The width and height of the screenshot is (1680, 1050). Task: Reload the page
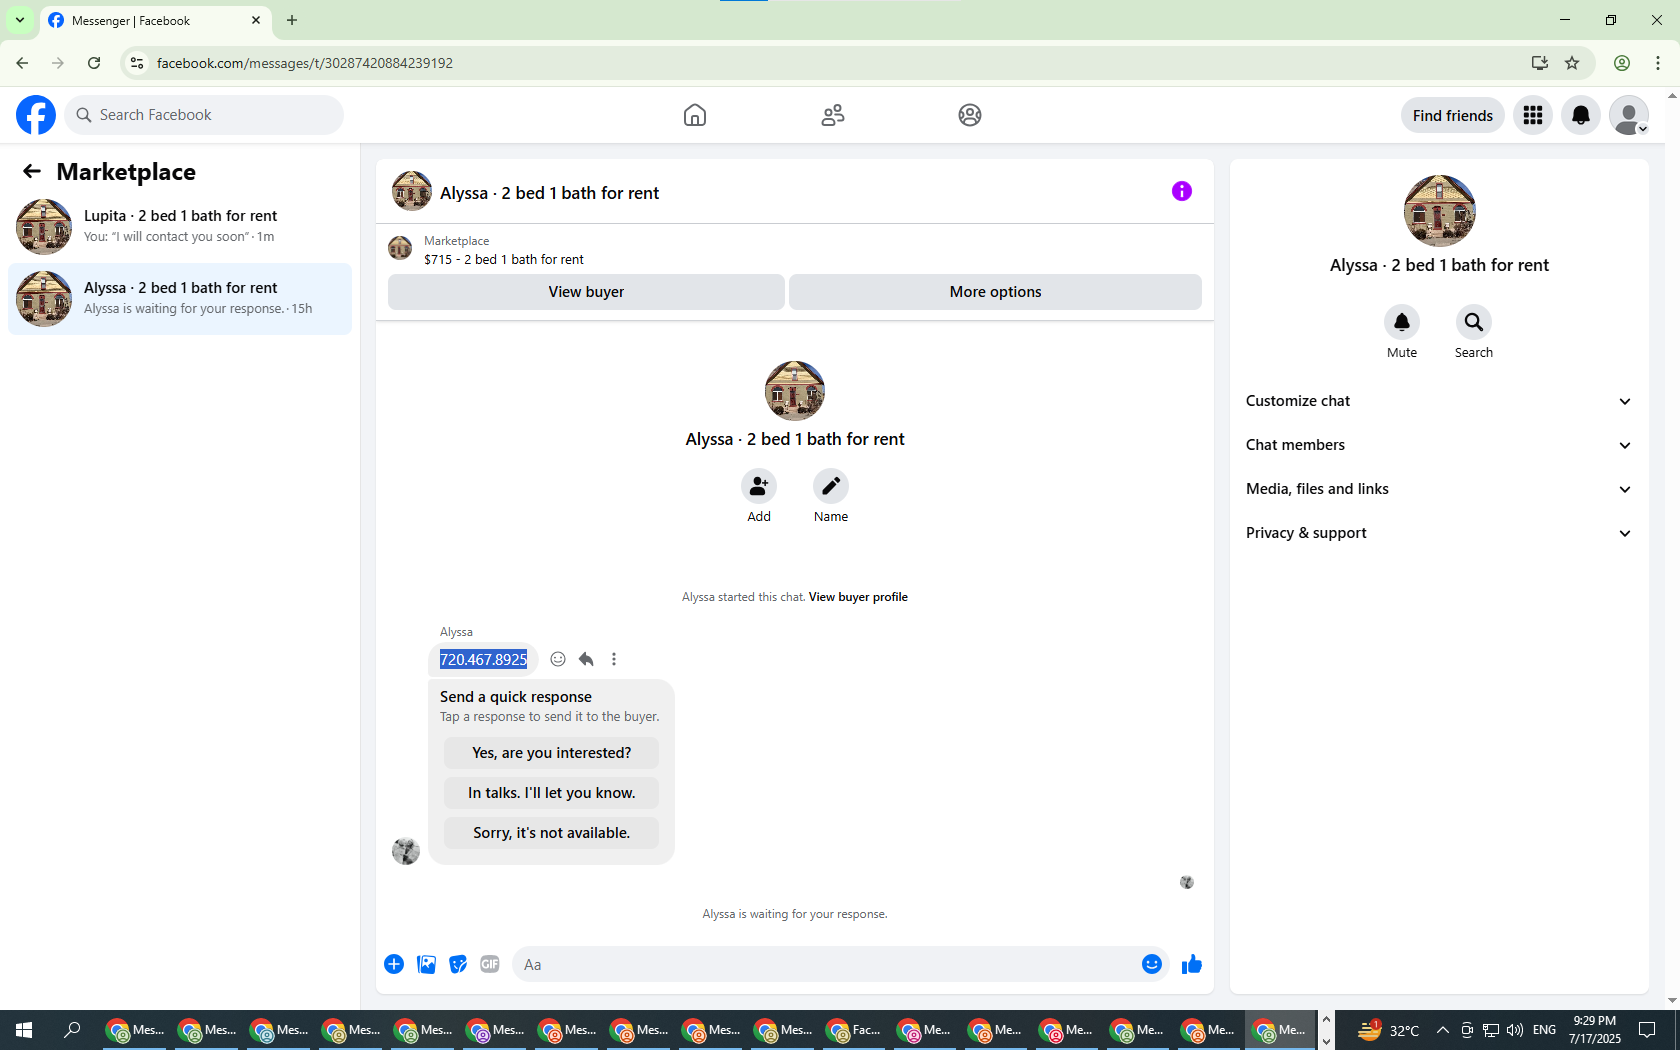94,63
